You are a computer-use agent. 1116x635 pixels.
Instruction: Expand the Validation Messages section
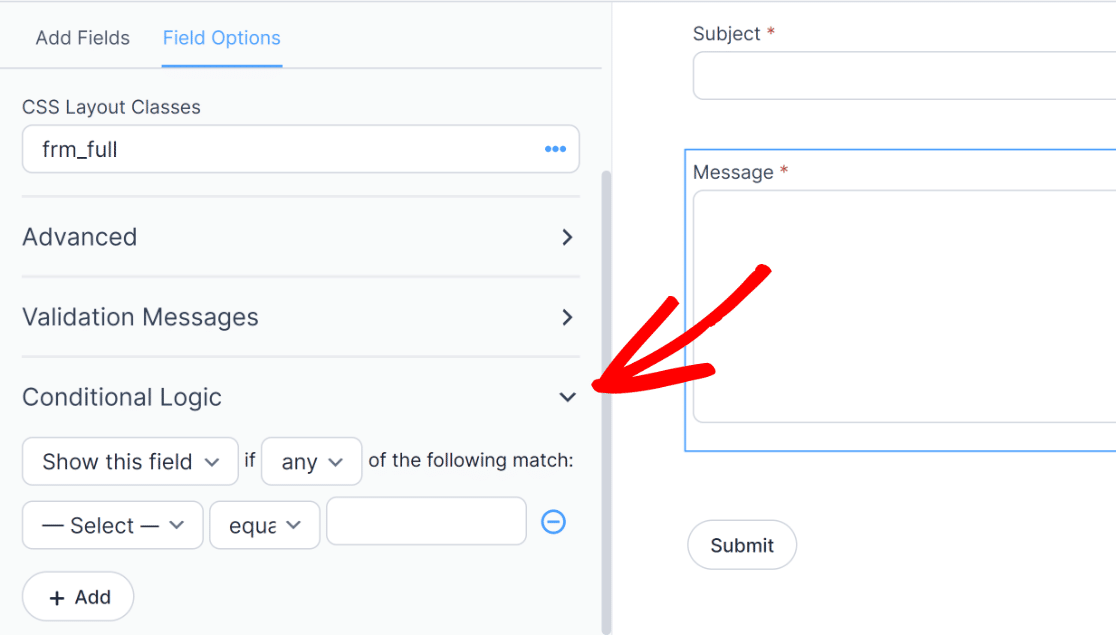pos(567,317)
